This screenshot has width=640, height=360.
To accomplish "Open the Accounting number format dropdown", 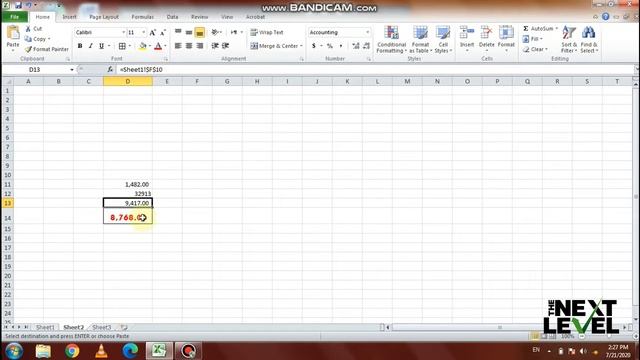I will click(367, 32).
